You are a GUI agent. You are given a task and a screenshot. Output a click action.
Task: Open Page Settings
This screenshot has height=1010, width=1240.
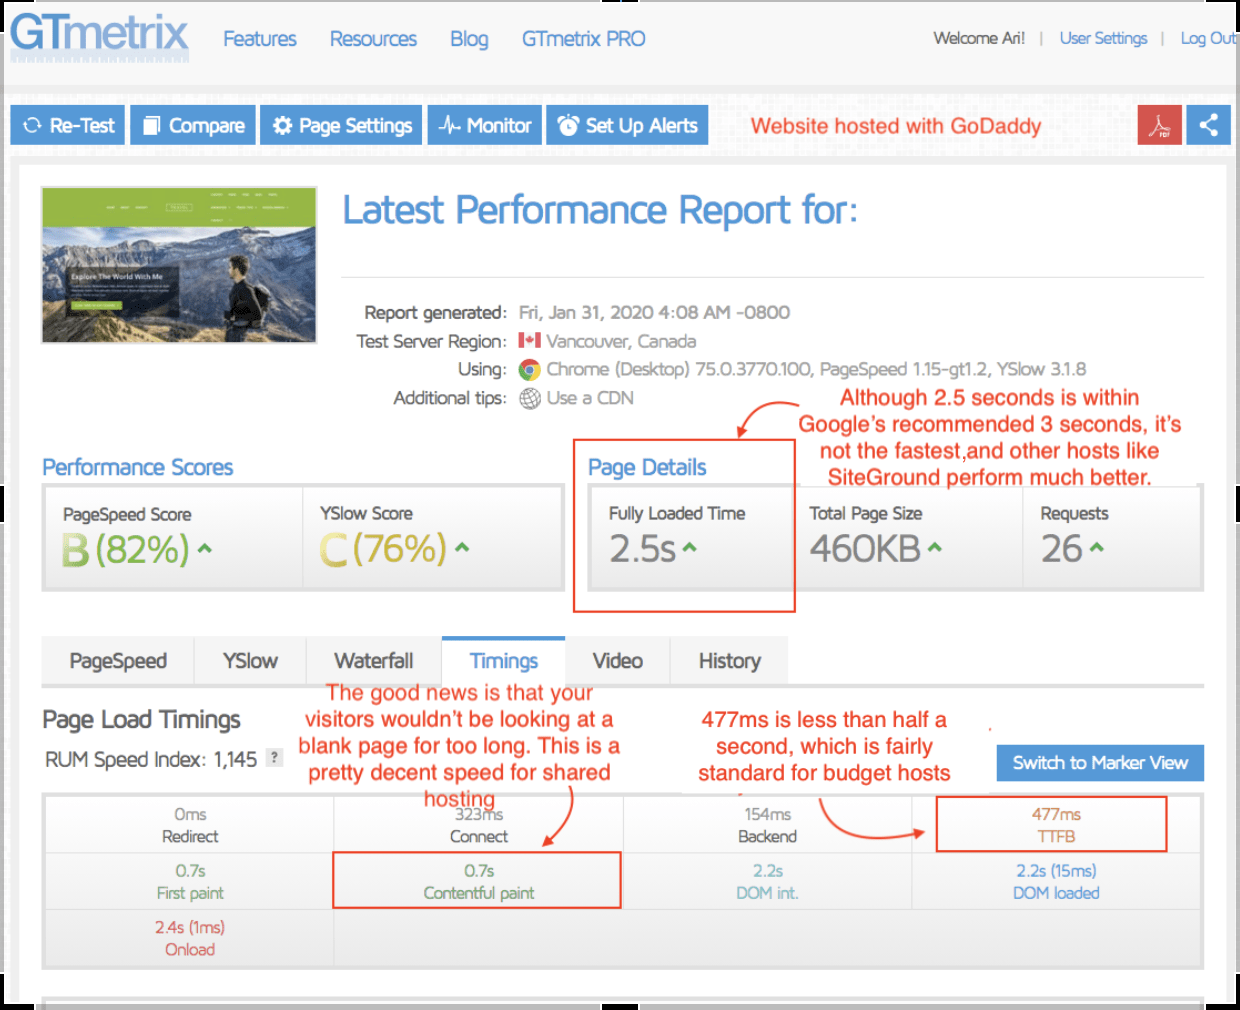click(341, 125)
